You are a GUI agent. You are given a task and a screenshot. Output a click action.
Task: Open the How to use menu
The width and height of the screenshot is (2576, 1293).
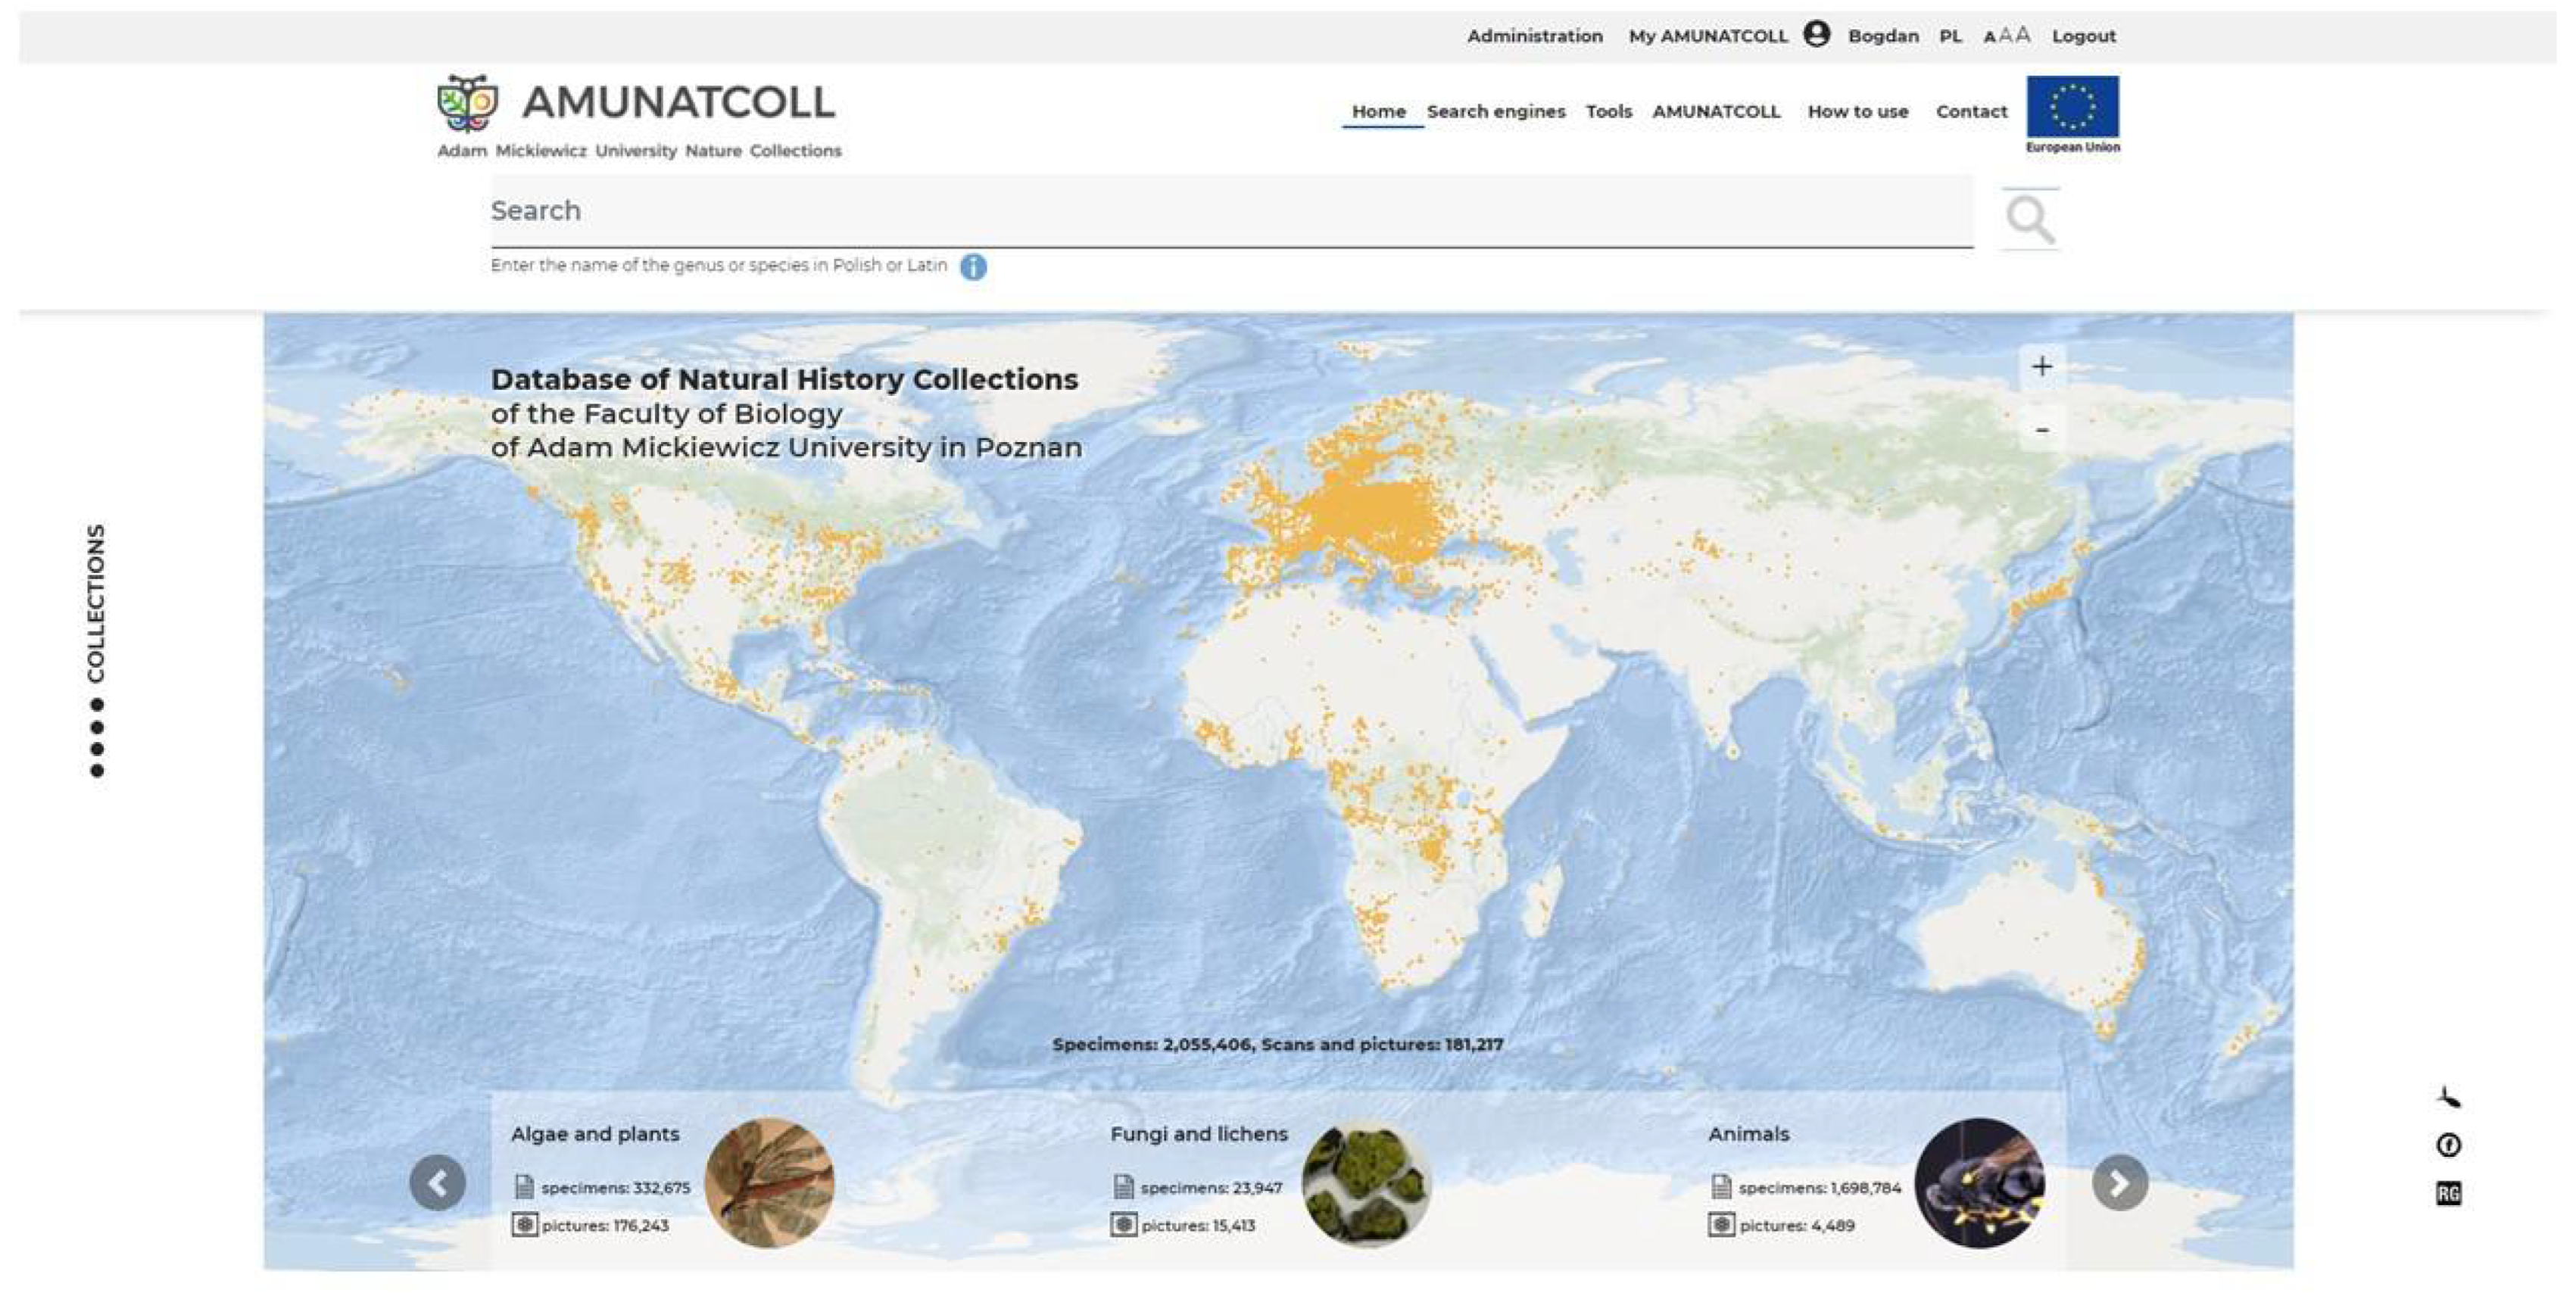tap(1857, 111)
